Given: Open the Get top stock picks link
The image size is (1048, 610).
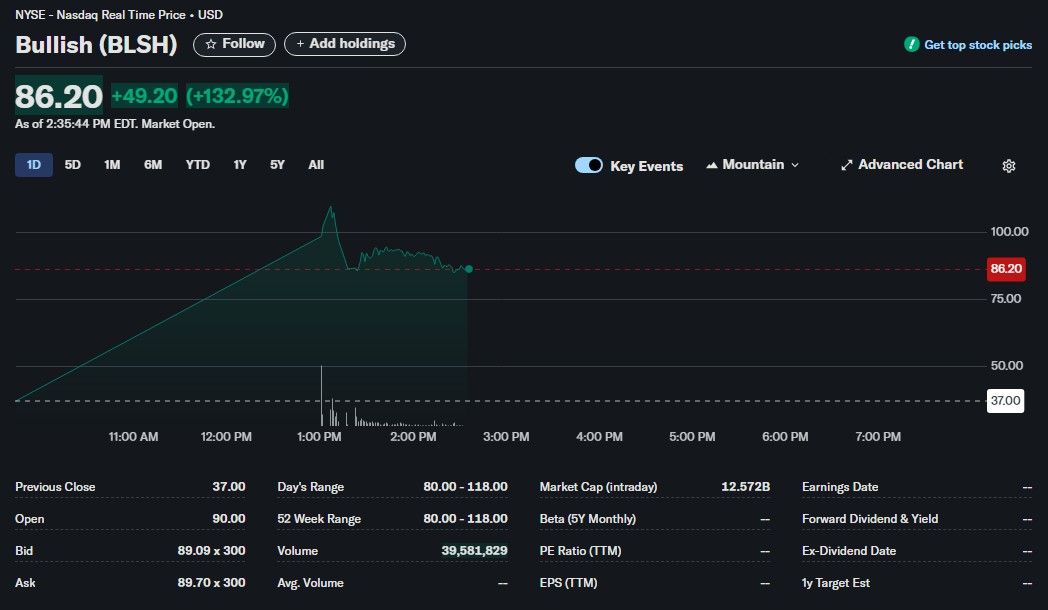Looking at the screenshot, I should click(978, 45).
